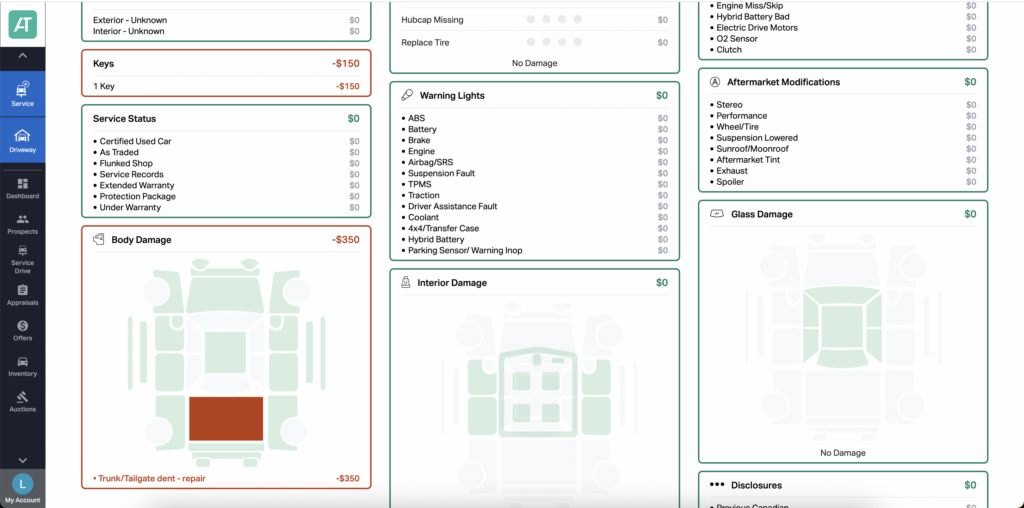Select Protection Package item
The width and height of the screenshot is (1024, 508).
coord(226,197)
